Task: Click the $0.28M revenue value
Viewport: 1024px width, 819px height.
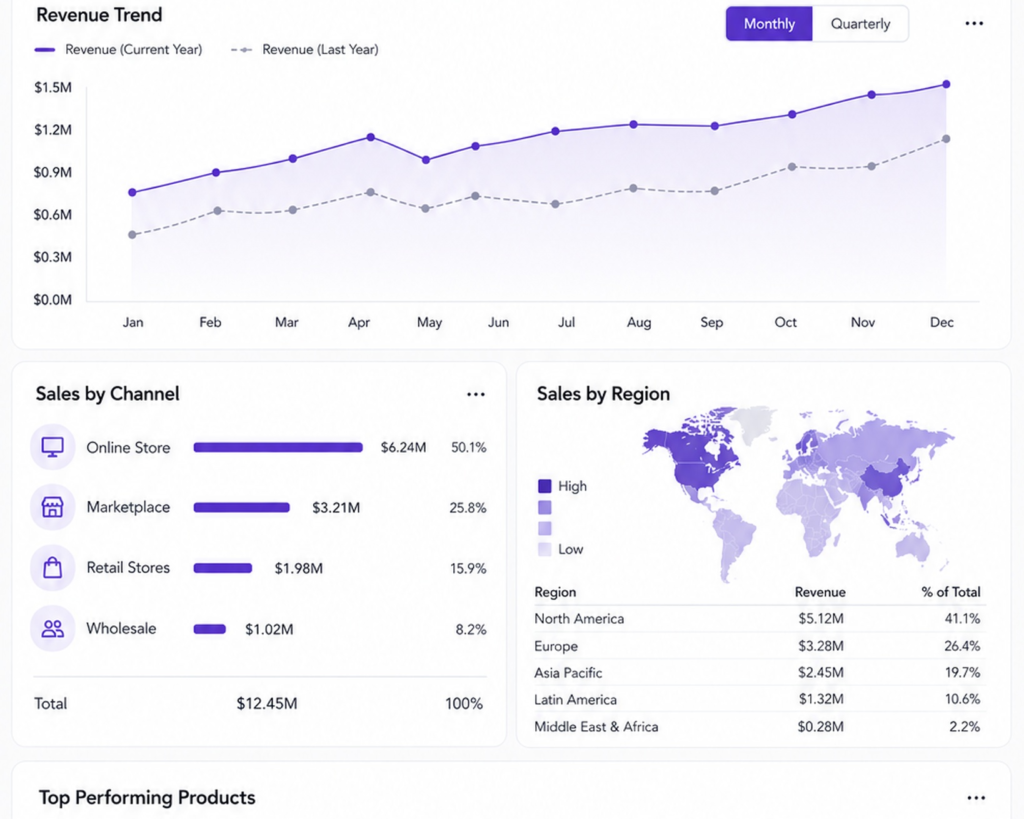Action: (821, 726)
